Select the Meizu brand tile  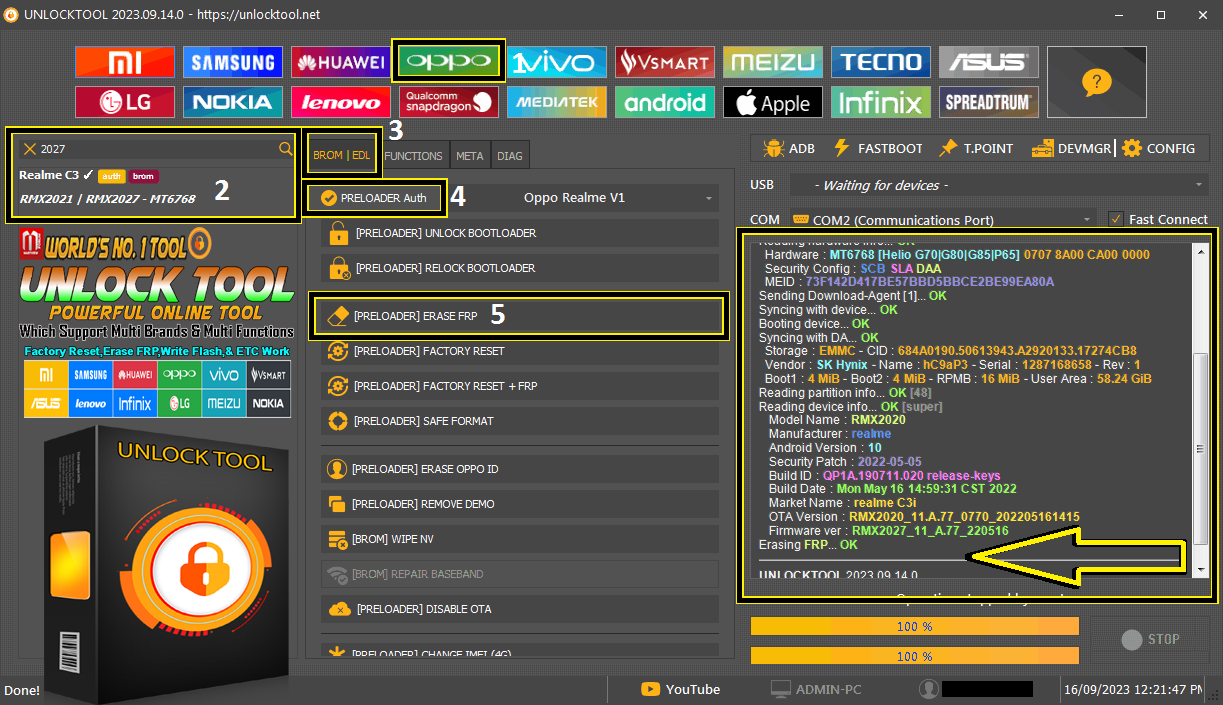click(773, 62)
